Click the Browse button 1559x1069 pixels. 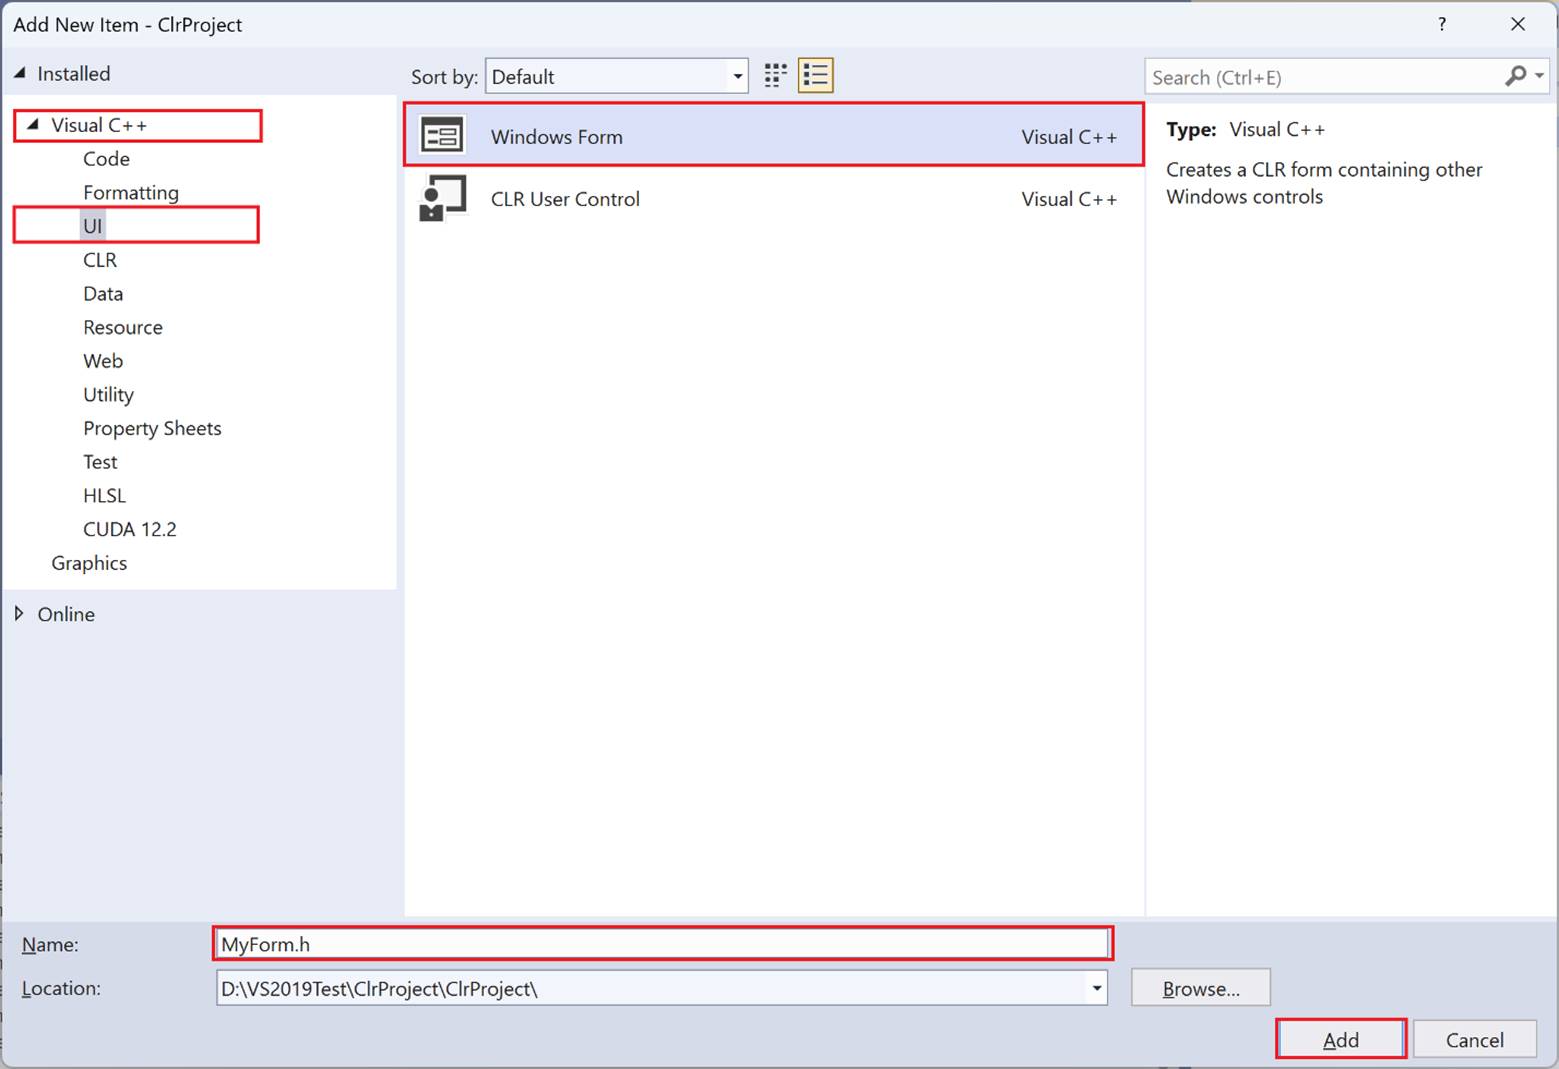click(x=1200, y=988)
